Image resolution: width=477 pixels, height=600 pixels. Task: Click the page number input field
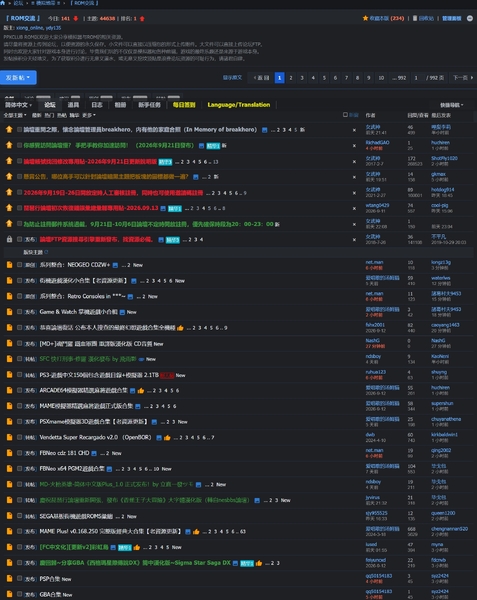pos(416,78)
